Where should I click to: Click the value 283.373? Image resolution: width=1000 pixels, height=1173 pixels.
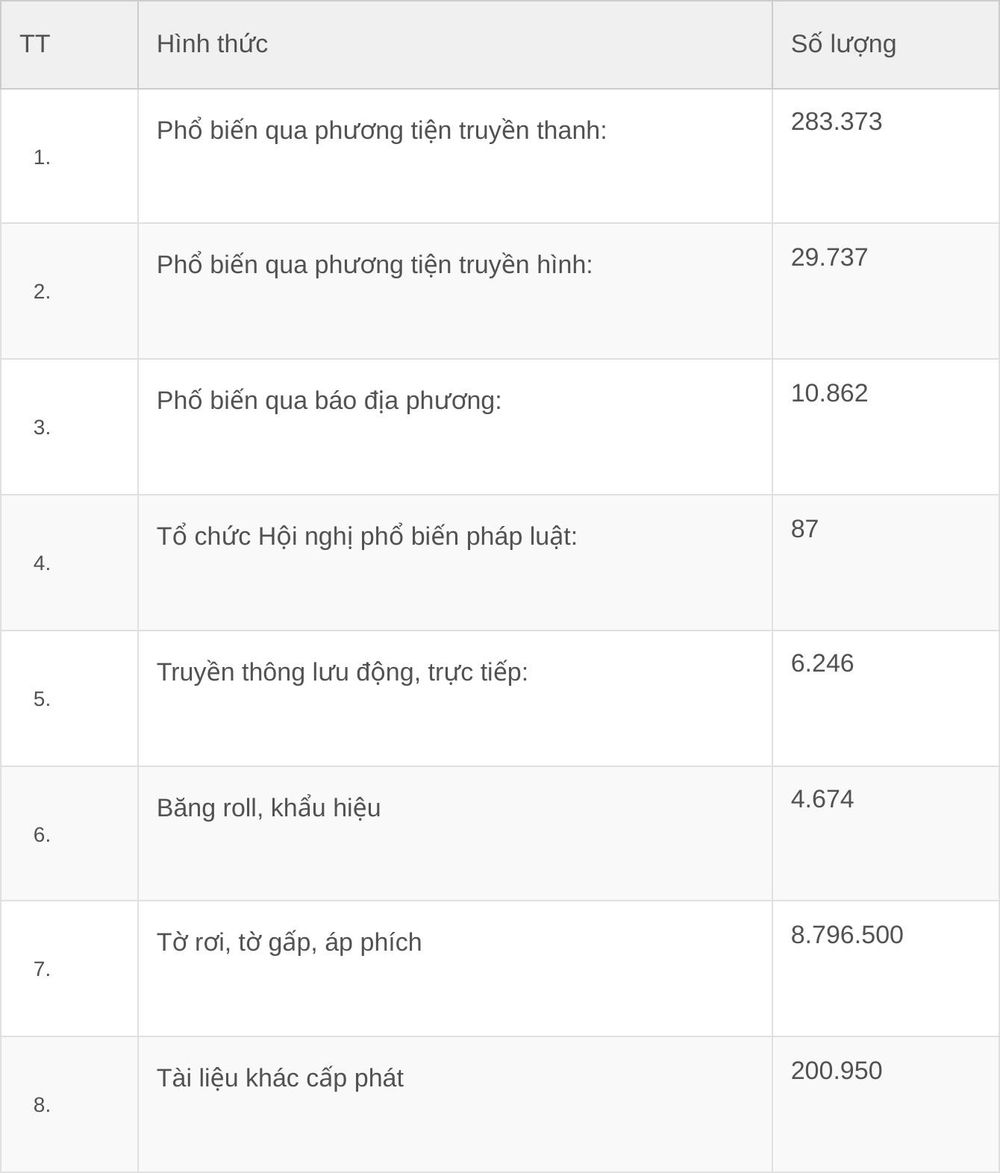pyautogui.click(x=836, y=122)
